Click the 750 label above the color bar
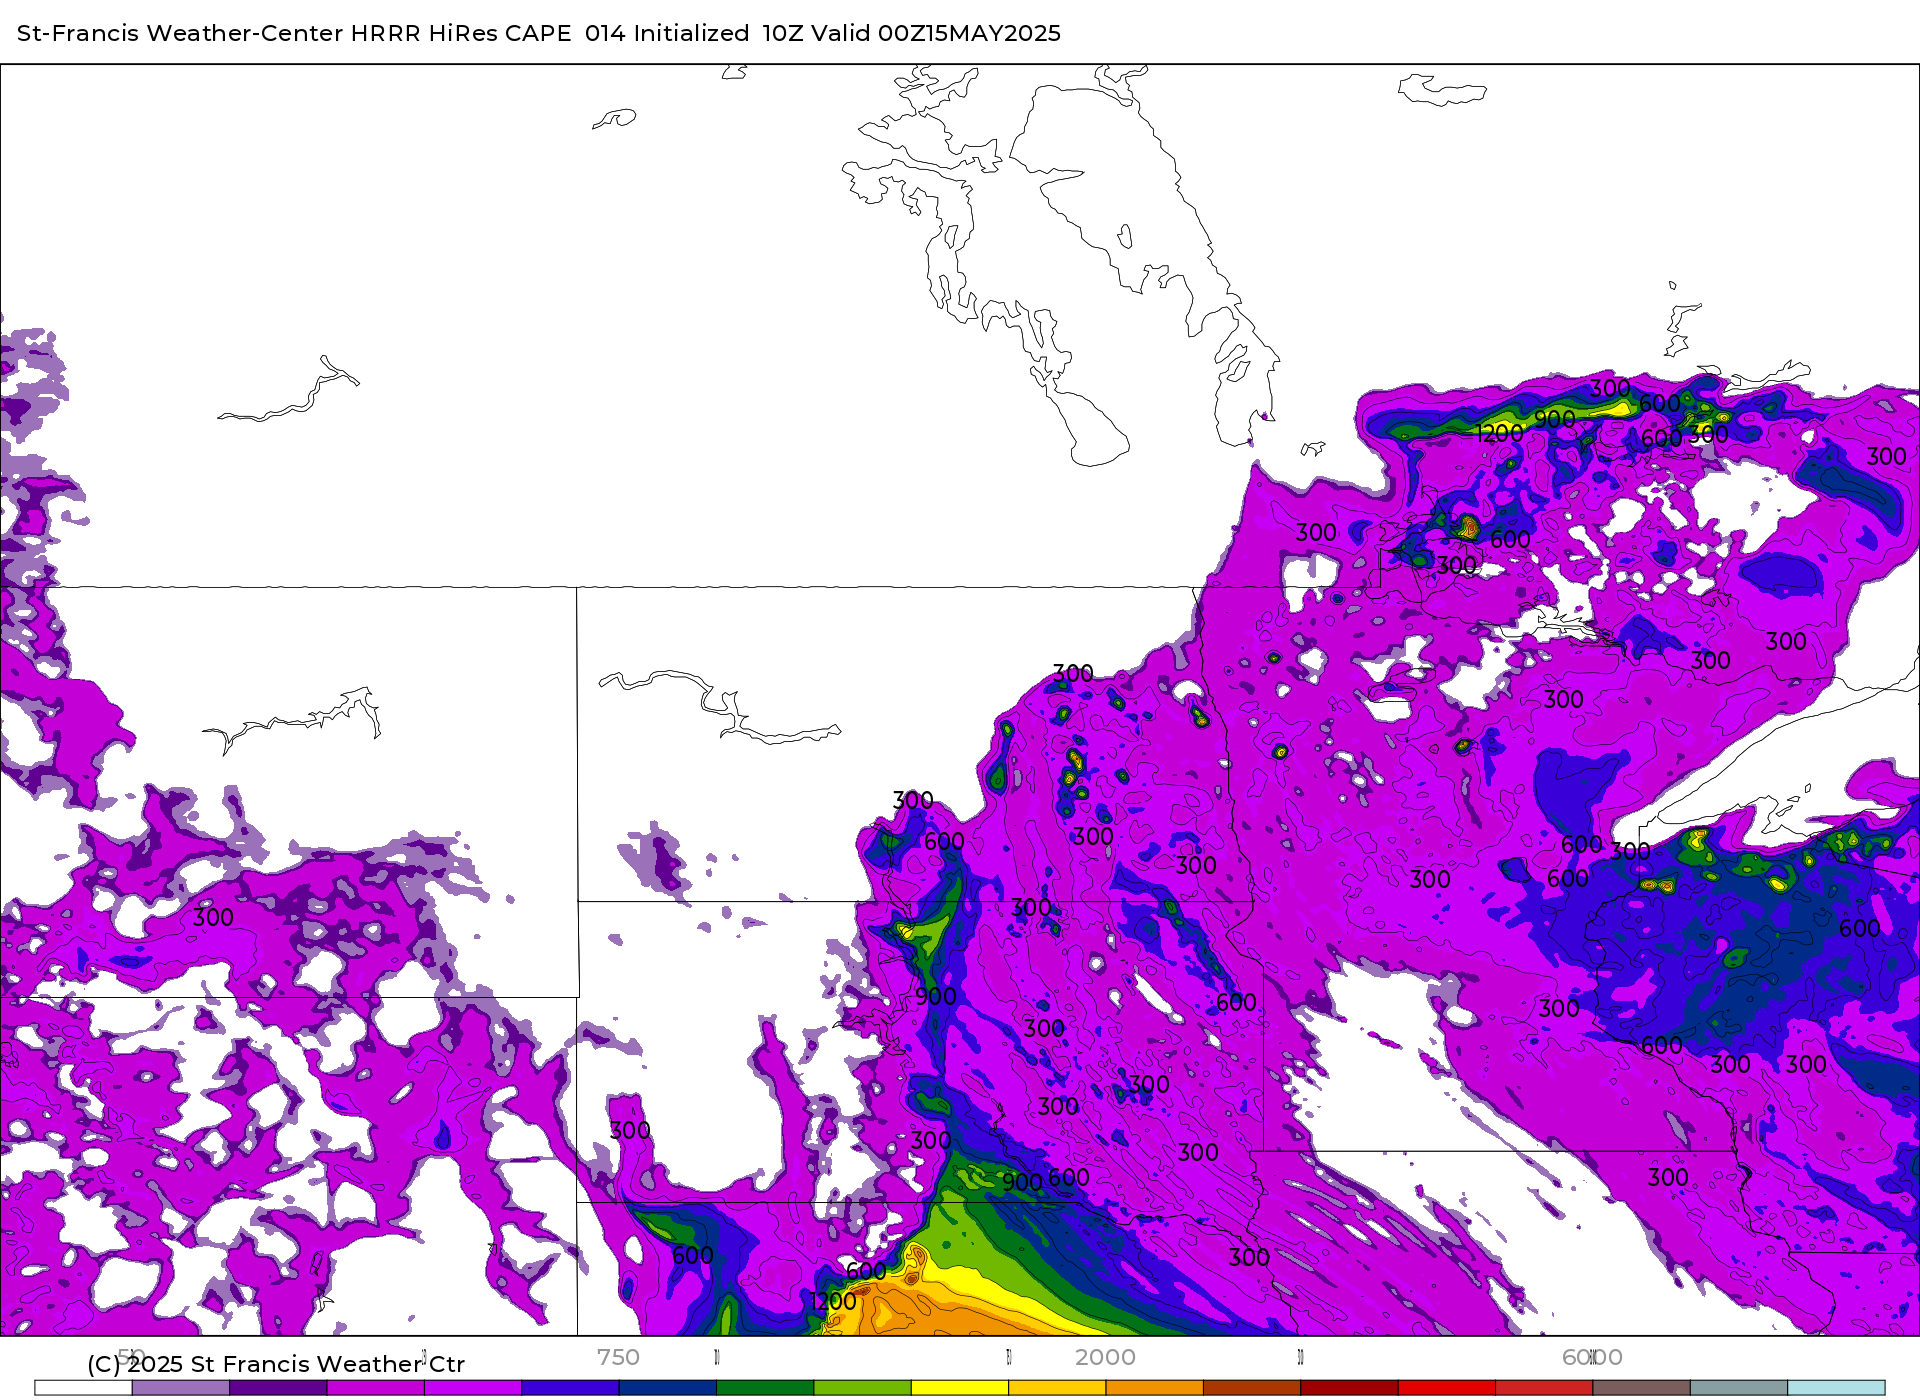 pos(618,1357)
